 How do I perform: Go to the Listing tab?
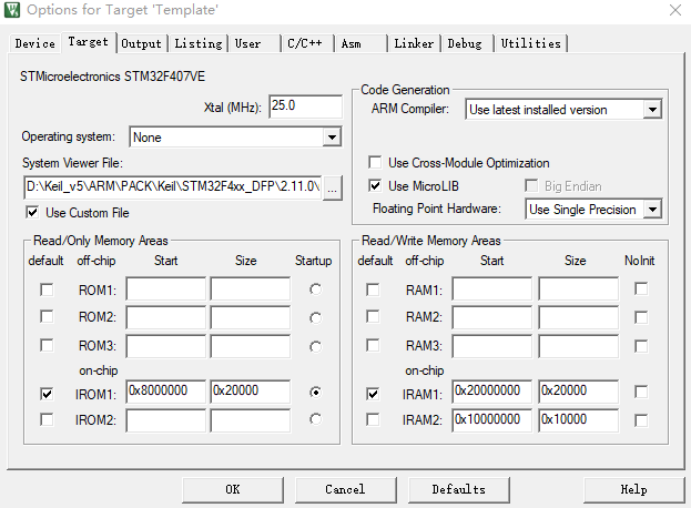pos(198,44)
